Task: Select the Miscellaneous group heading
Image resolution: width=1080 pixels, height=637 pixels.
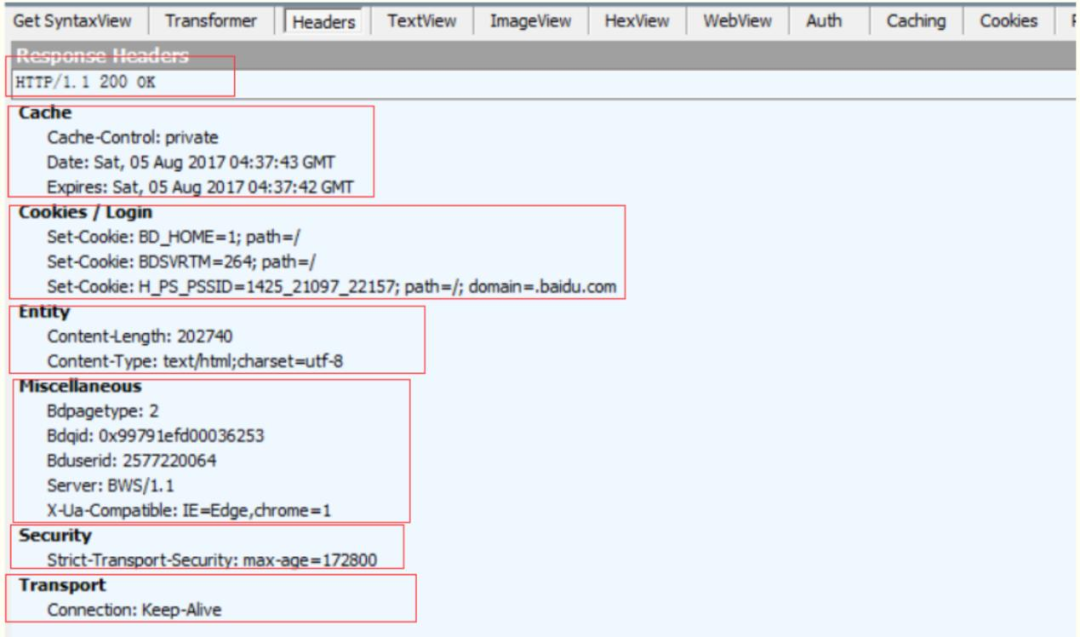Action: (x=80, y=386)
